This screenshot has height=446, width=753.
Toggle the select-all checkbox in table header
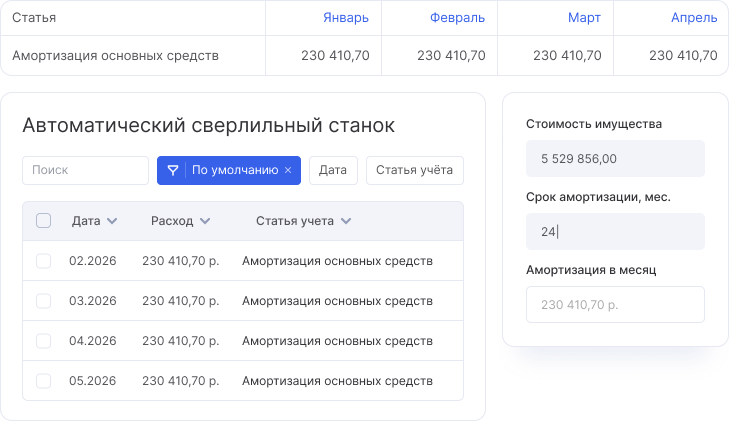pos(44,221)
